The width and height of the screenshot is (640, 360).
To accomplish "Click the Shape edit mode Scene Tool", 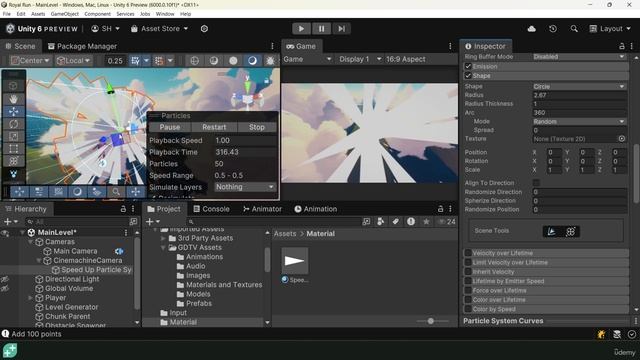I will 551,231.
